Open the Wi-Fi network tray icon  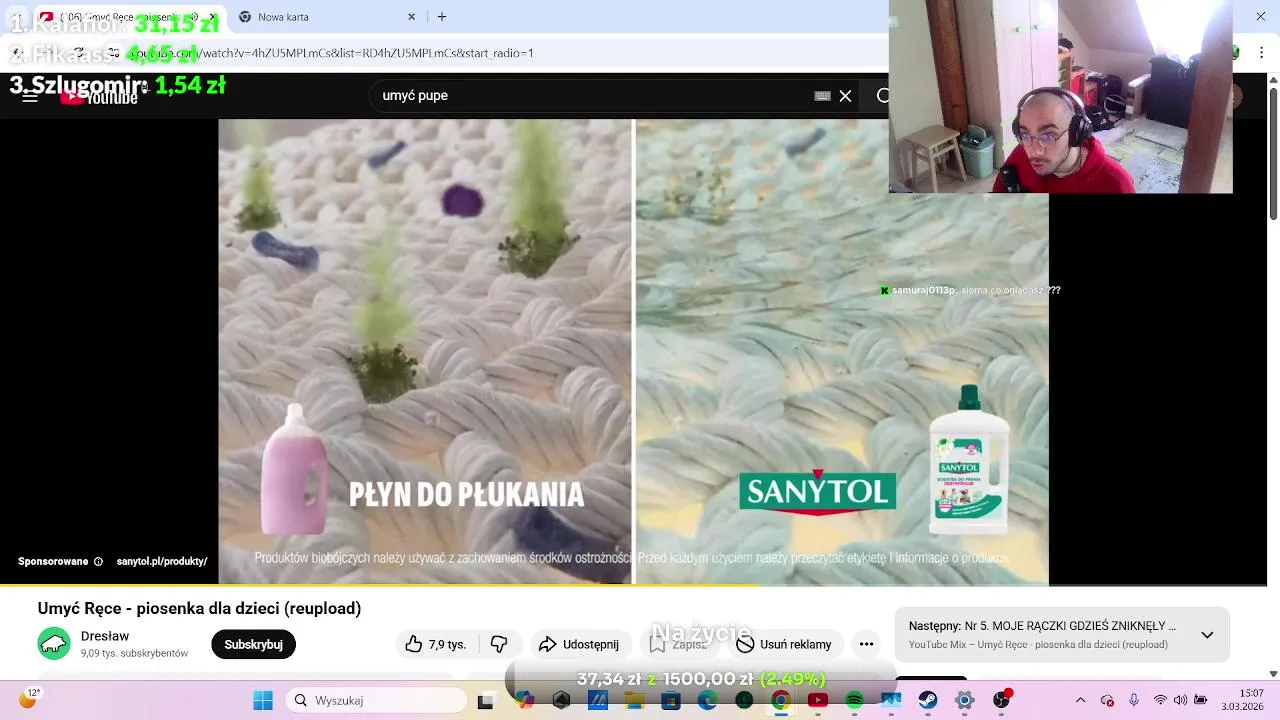(x=1160, y=700)
